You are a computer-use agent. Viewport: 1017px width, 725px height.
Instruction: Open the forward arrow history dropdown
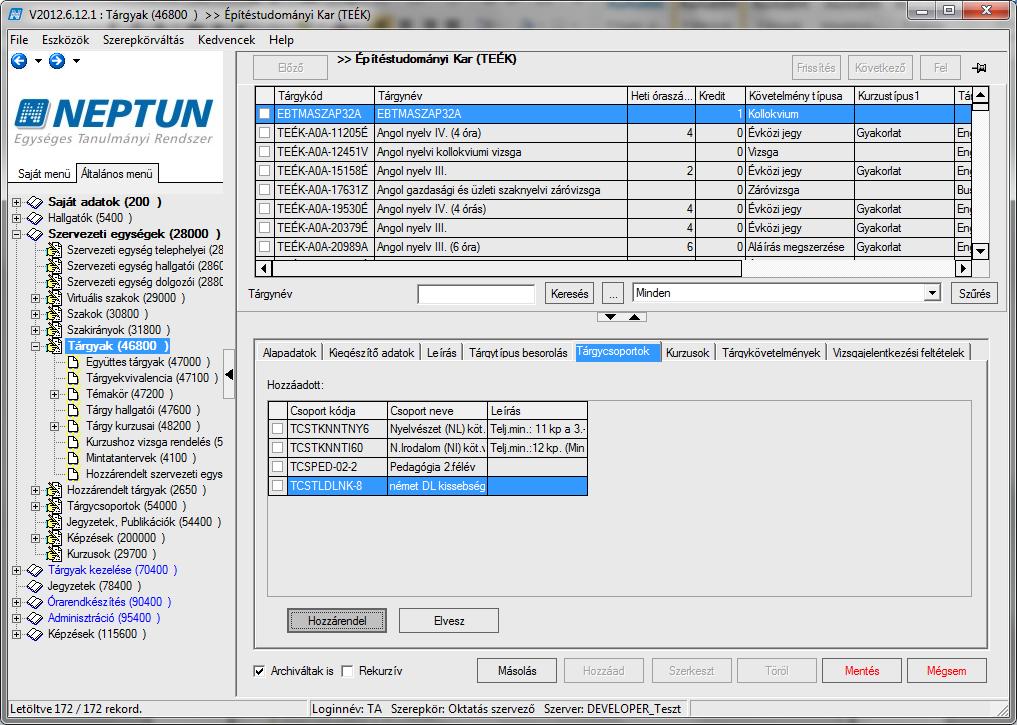point(76,61)
